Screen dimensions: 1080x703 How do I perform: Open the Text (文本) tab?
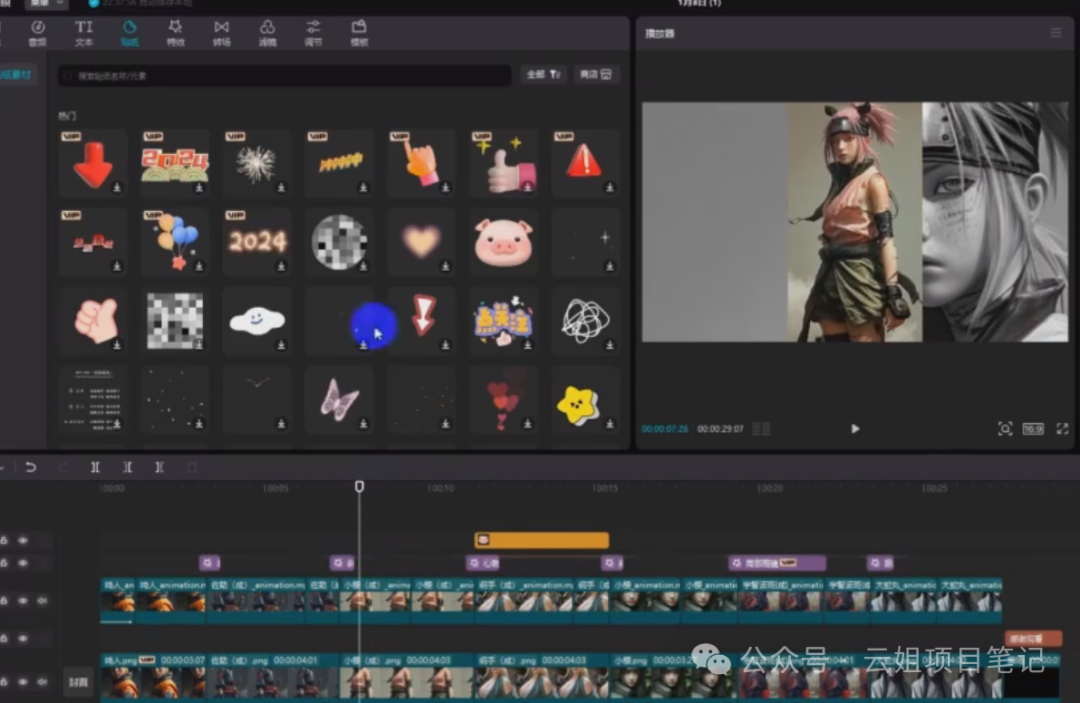(x=83, y=32)
